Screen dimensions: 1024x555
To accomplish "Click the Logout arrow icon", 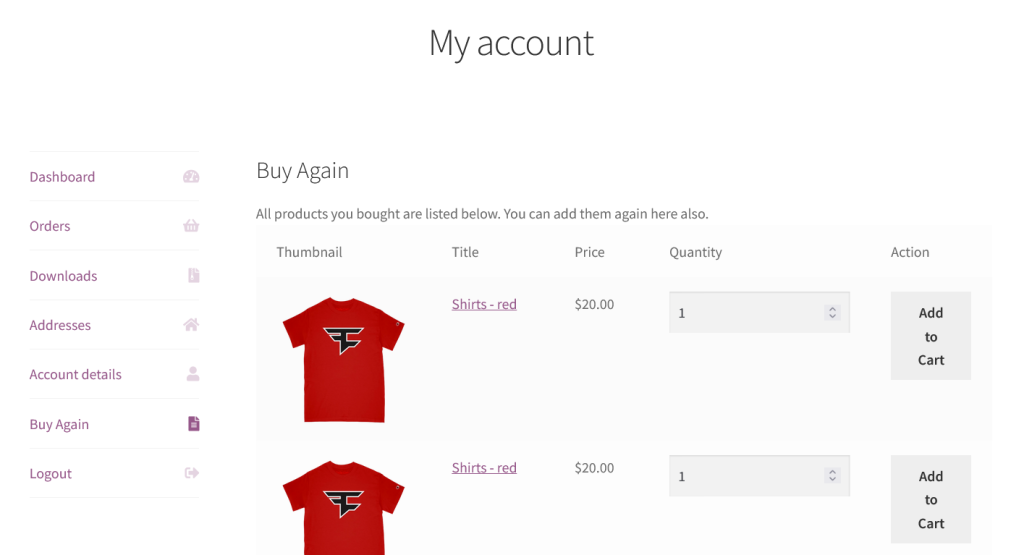I will click(x=192, y=473).
